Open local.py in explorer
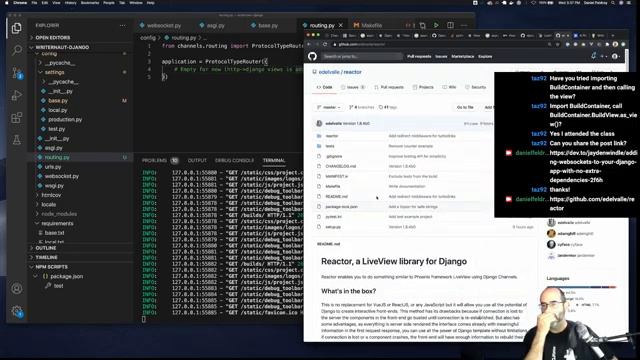Screen dimensions: 640x360 tap(58, 110)
